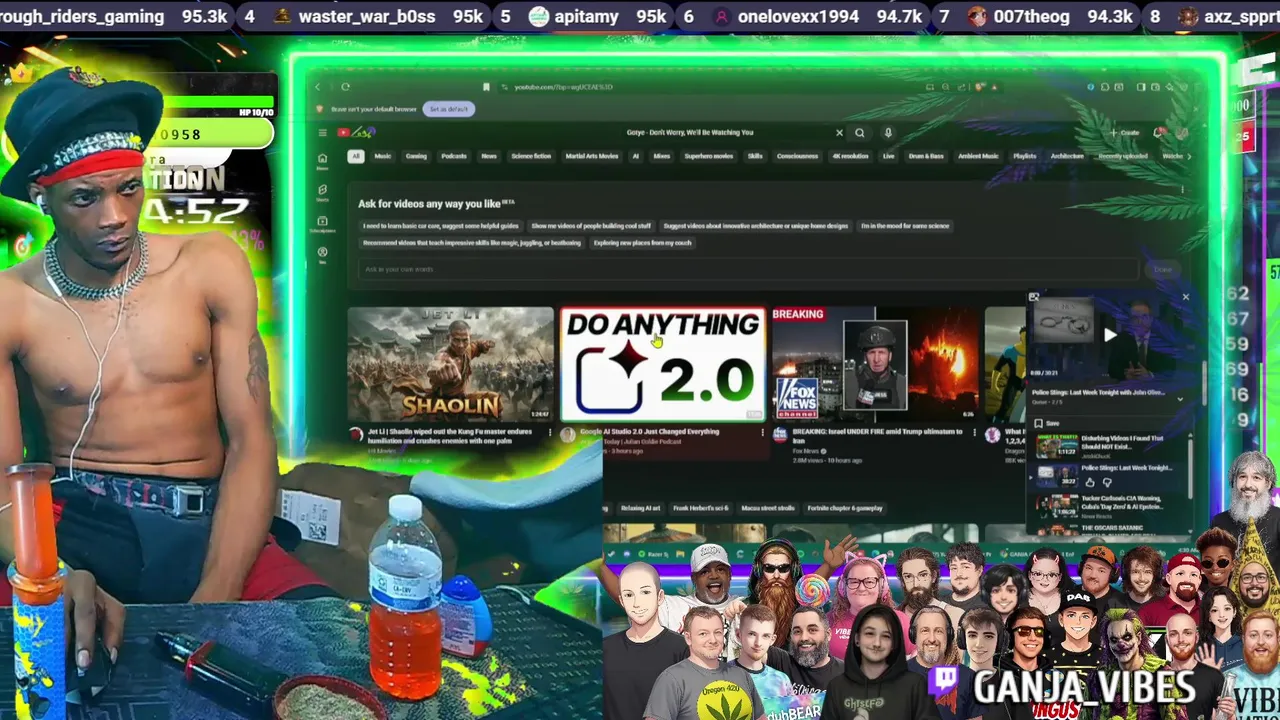Expand the miniplayer to full watch page

coord(1034,296)
